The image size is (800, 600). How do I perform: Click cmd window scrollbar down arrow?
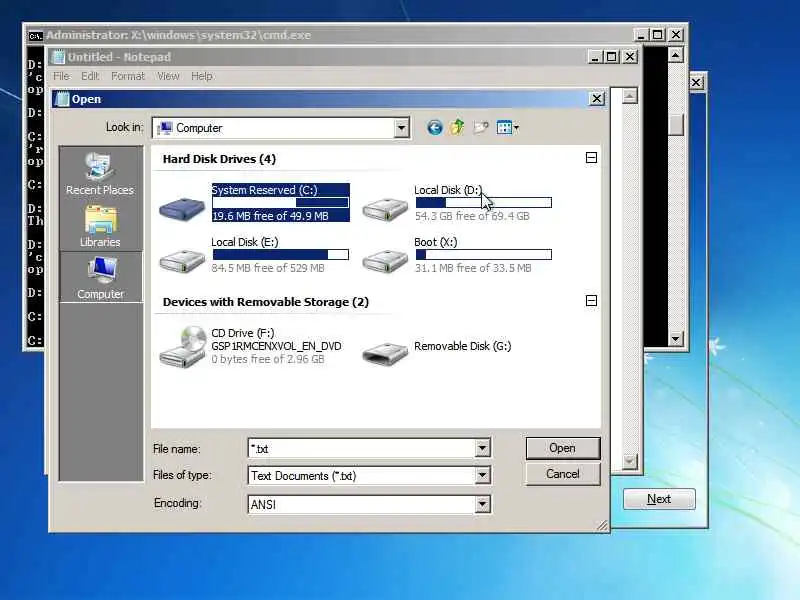point(676,338)
